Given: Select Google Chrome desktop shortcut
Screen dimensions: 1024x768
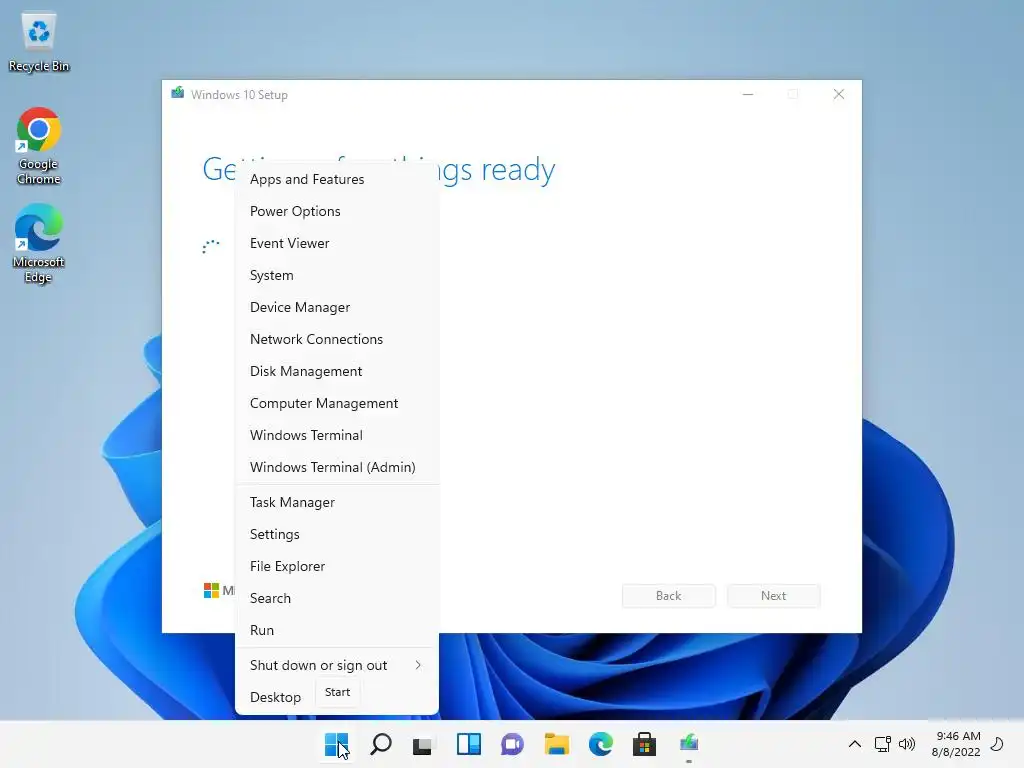Looking at the screenshot, I should pos(39,146).
